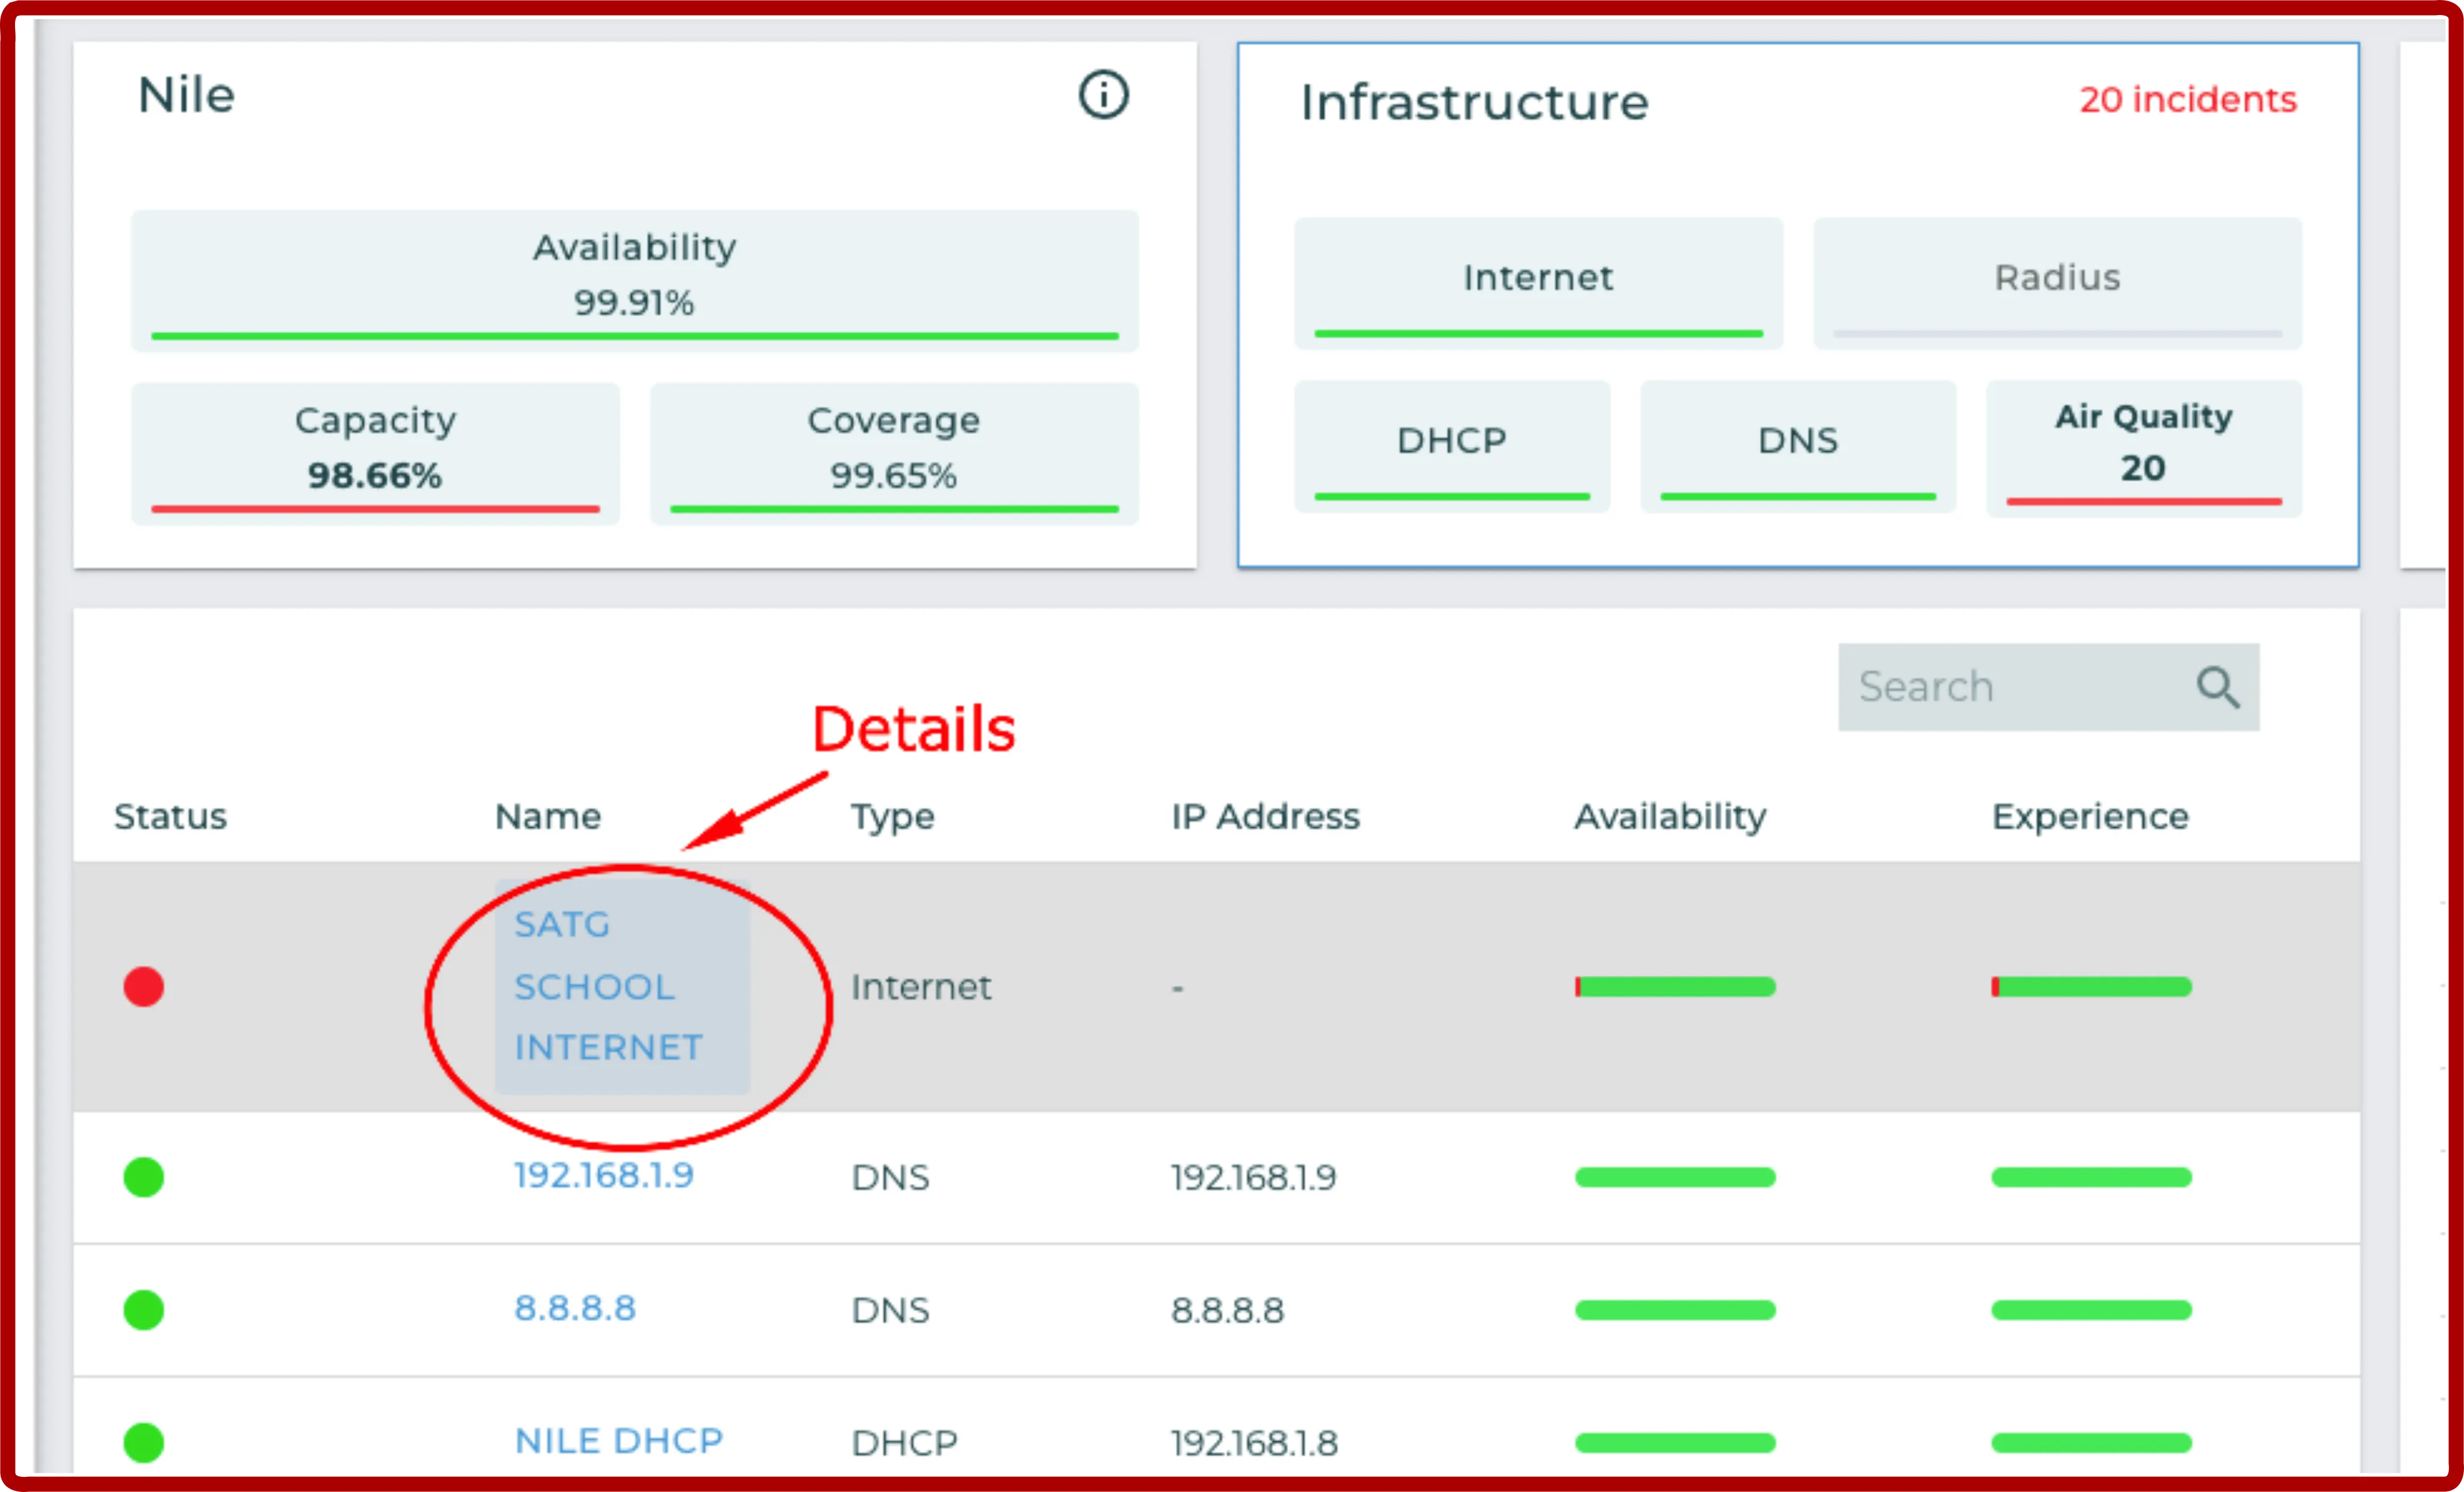Sort by Experience column header
Image resolution: width=2464 pixels, height=1492 pixels.
(2090, 818)
